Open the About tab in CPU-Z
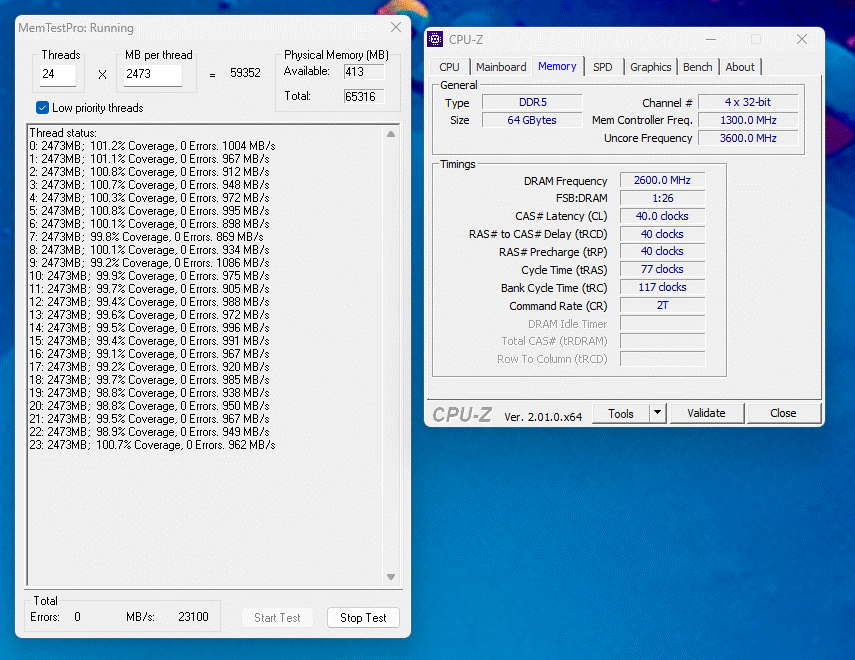 [740, 67]
